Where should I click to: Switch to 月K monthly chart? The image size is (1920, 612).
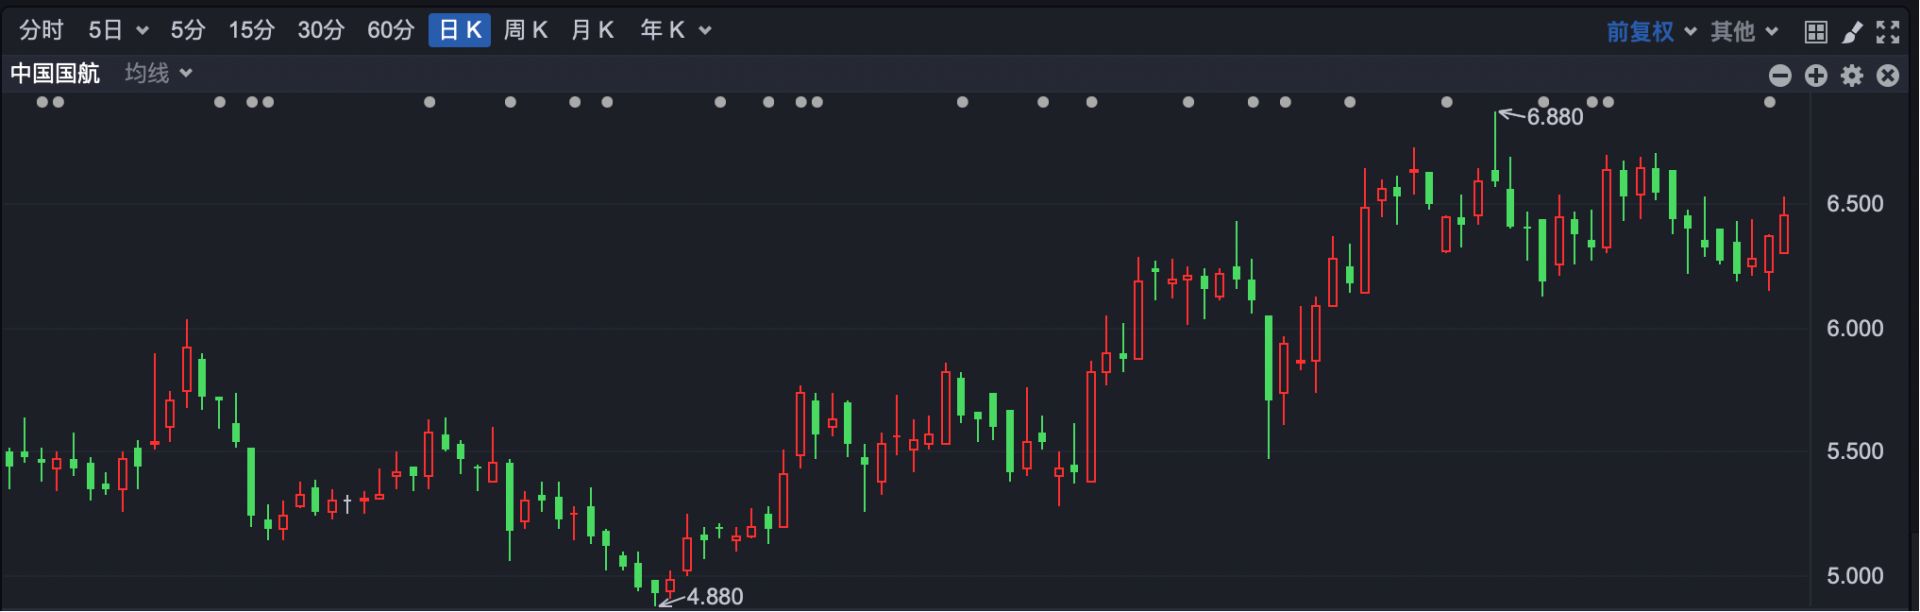[x=592, y=31]
